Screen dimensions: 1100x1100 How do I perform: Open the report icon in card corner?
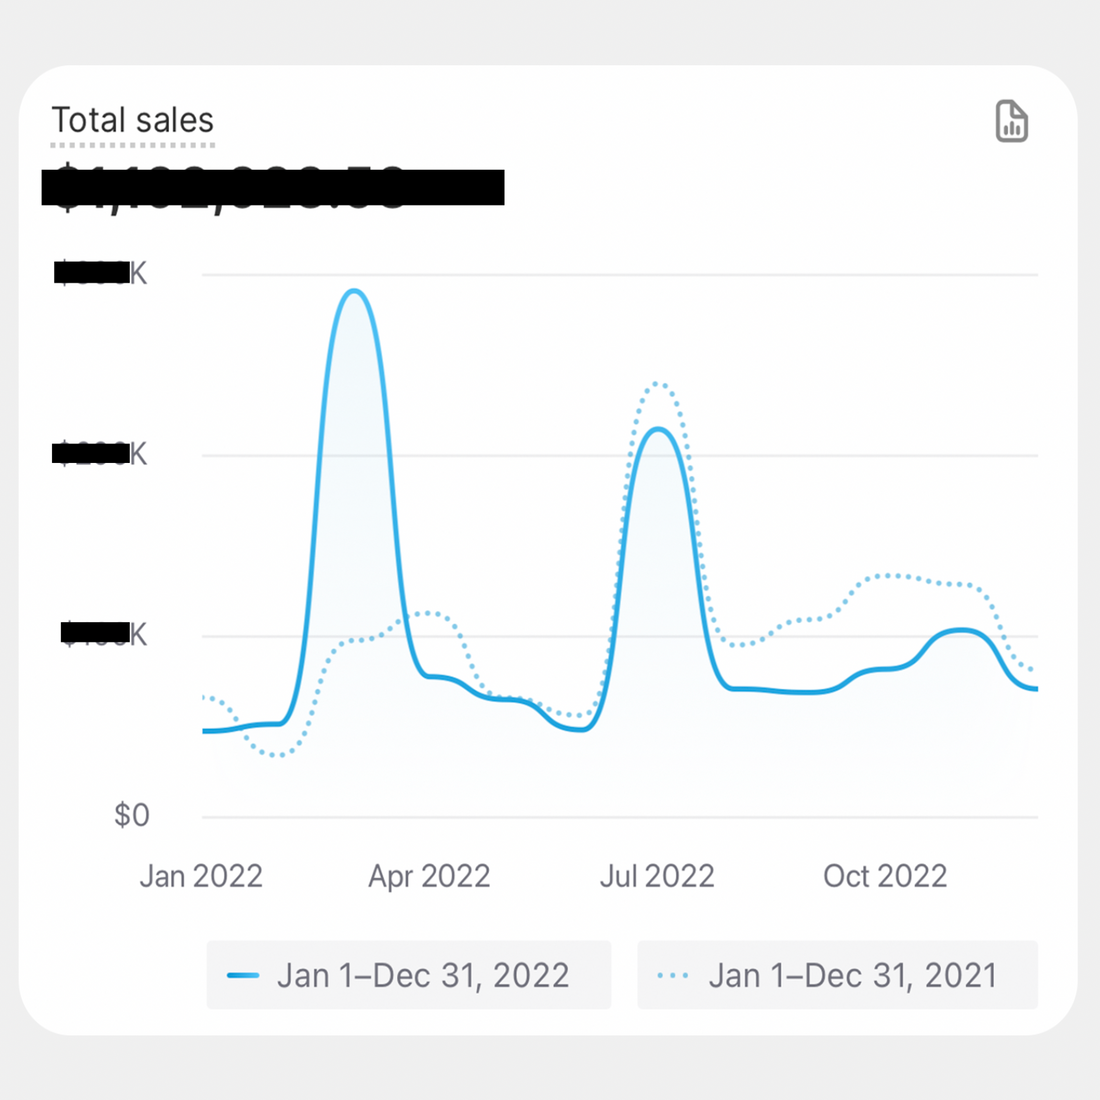1012,121
